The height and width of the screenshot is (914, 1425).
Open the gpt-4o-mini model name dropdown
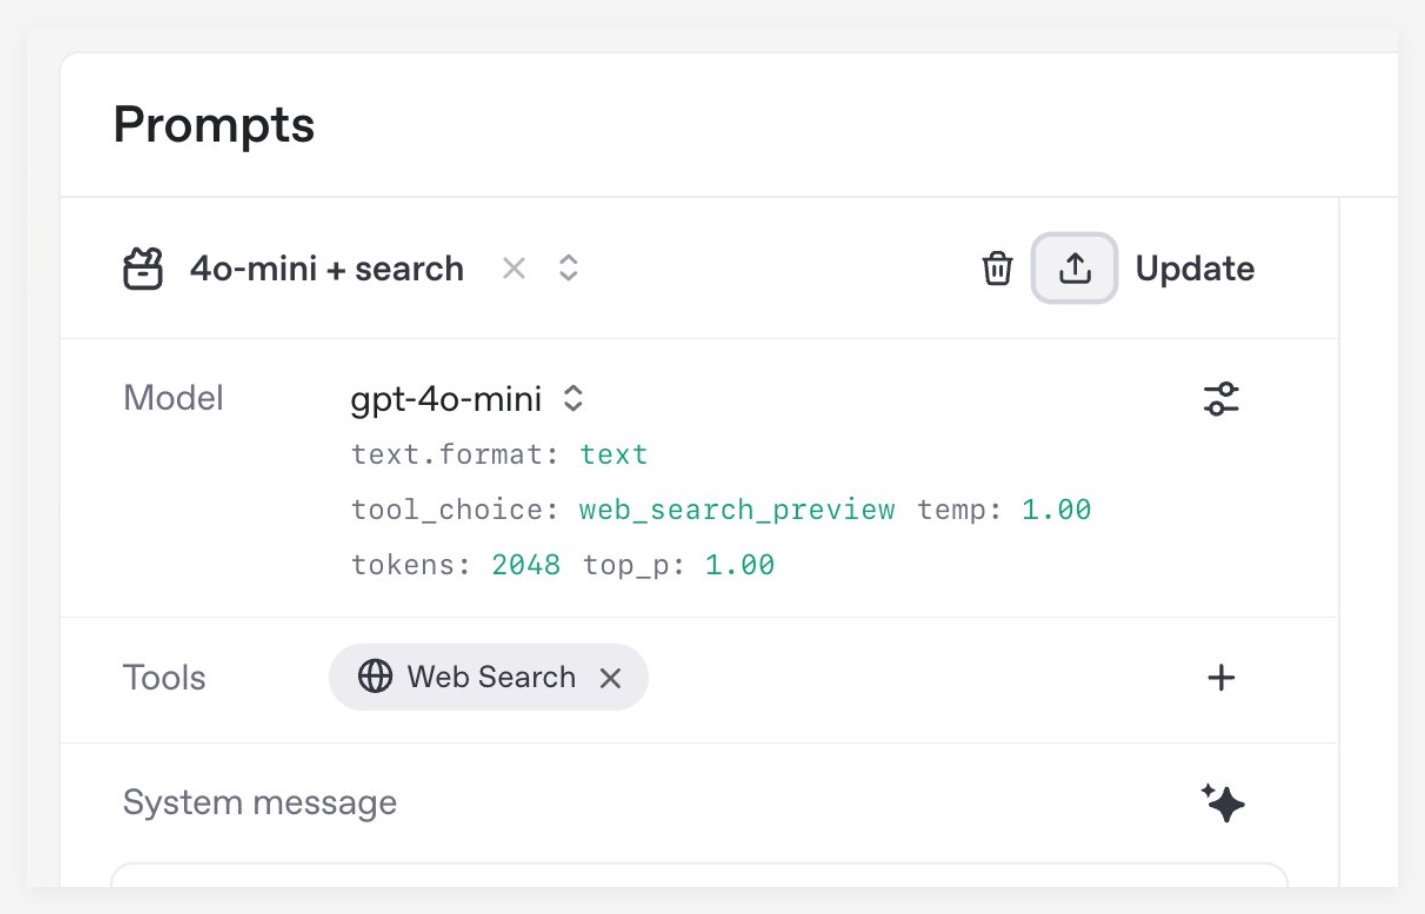(x=446, y=399)
